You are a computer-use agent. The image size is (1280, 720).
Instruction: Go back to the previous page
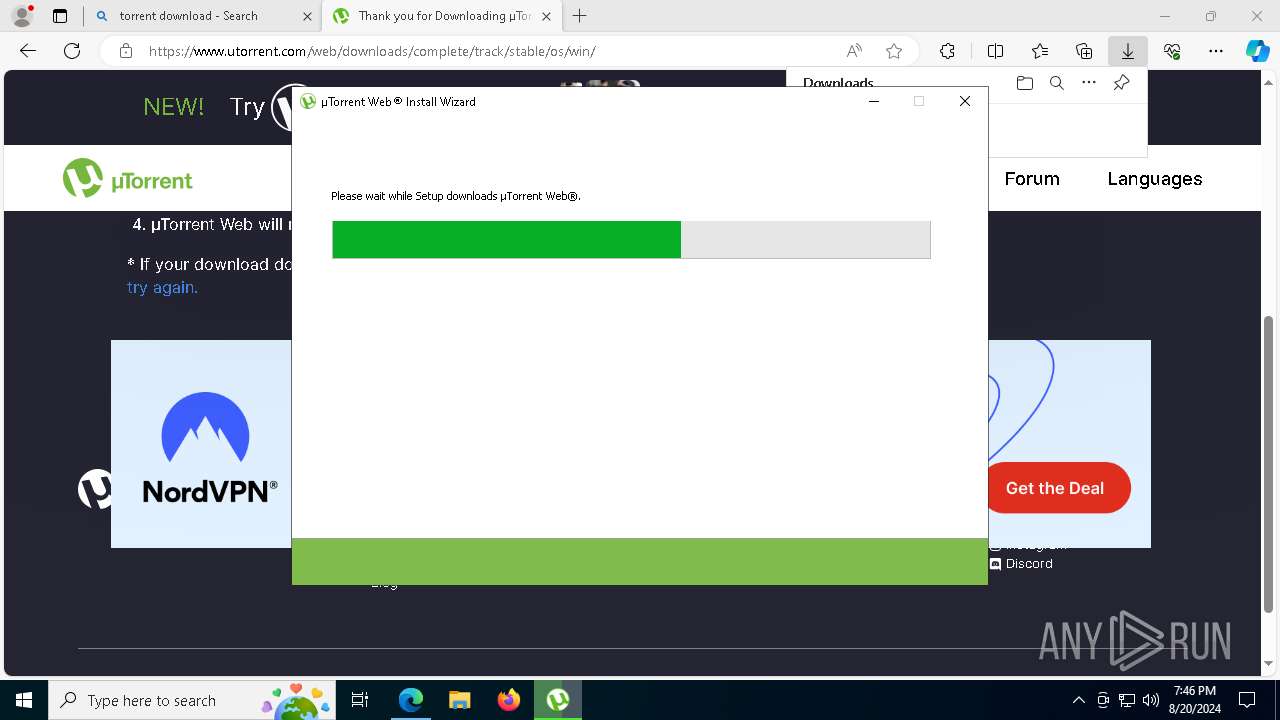click(x=28, y=51)
